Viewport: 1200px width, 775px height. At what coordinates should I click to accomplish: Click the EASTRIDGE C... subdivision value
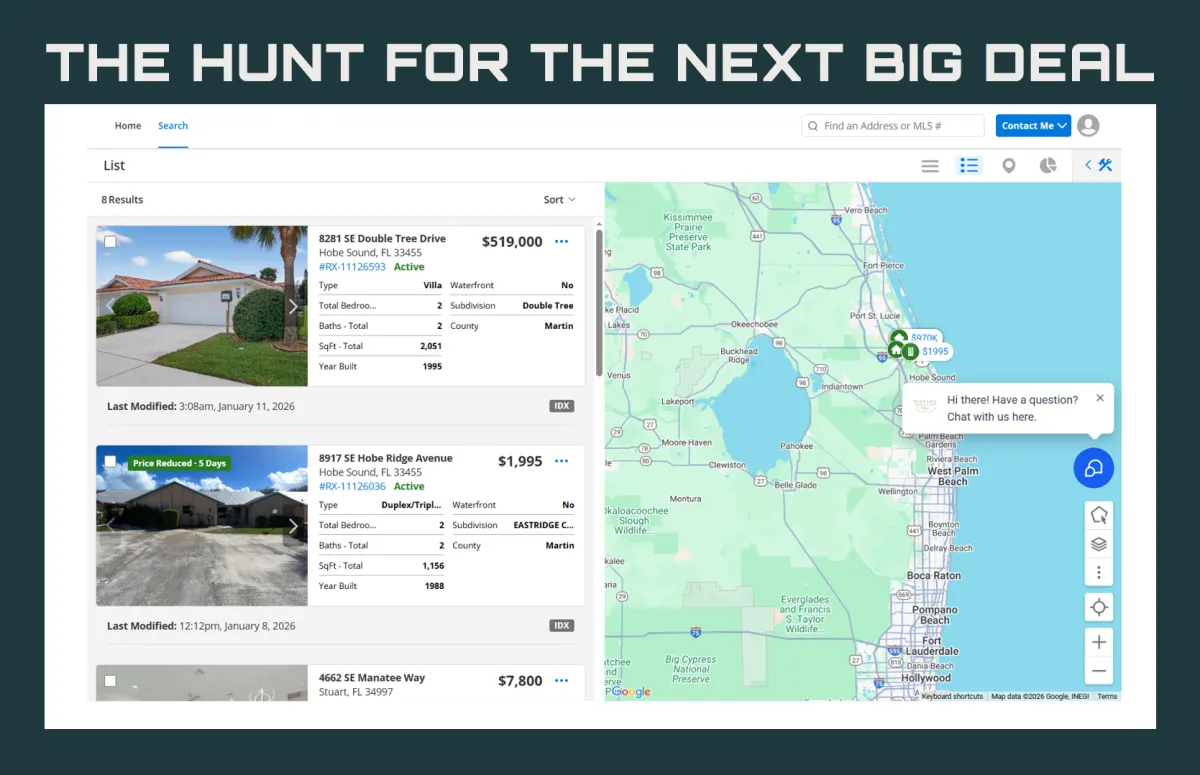point(544,525)
